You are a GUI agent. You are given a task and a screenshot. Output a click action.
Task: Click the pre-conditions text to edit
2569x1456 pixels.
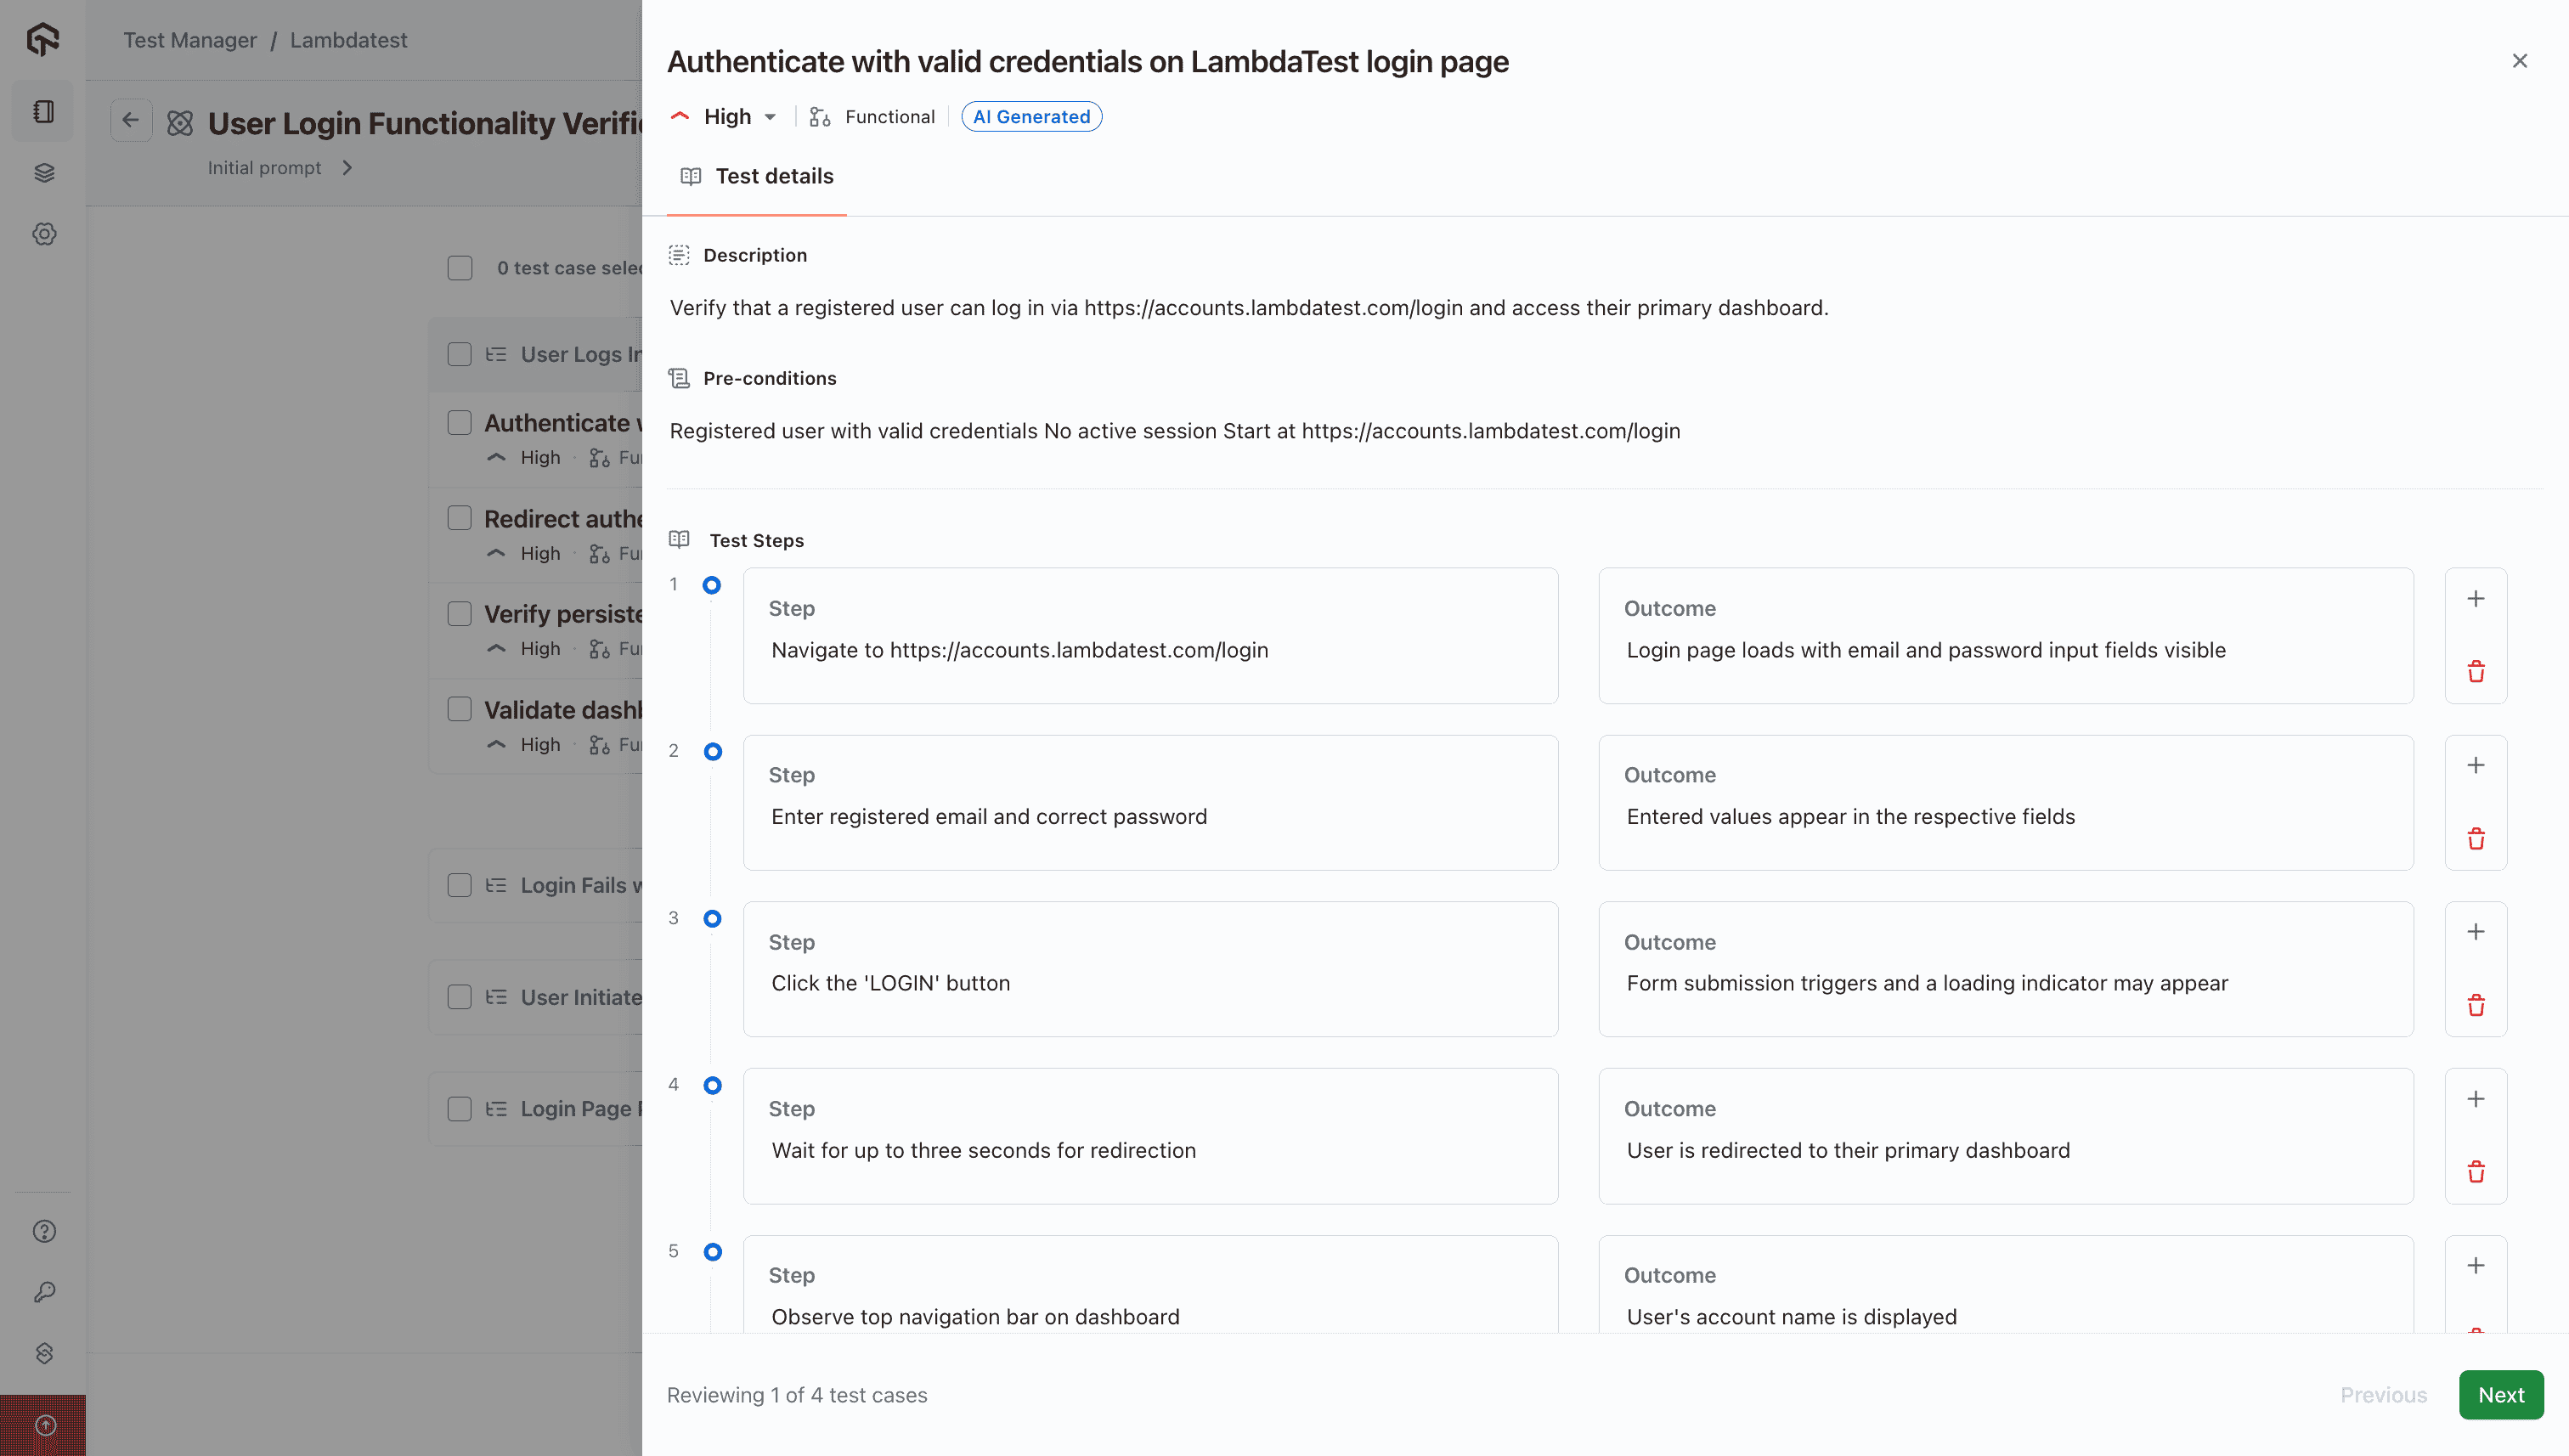1175,431
